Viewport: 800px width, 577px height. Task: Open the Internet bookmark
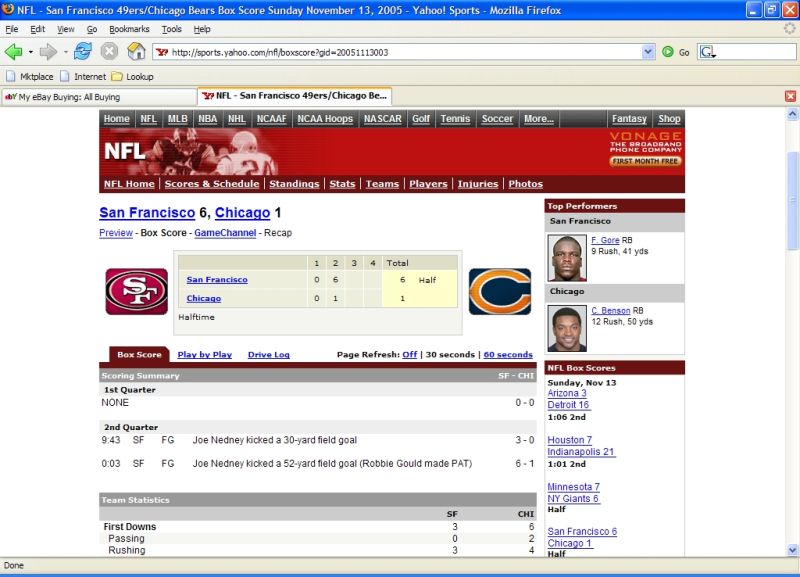point(83,77)
